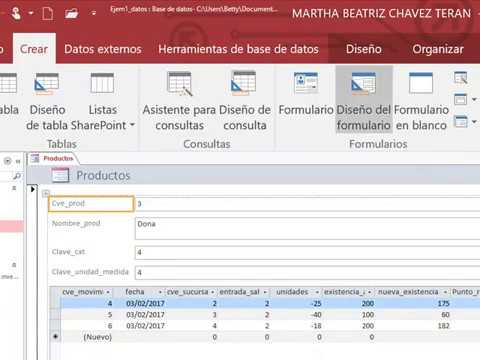Create a Formulario en blanco
The height and width of the screenshot is (360, 480).
point(421,102)
